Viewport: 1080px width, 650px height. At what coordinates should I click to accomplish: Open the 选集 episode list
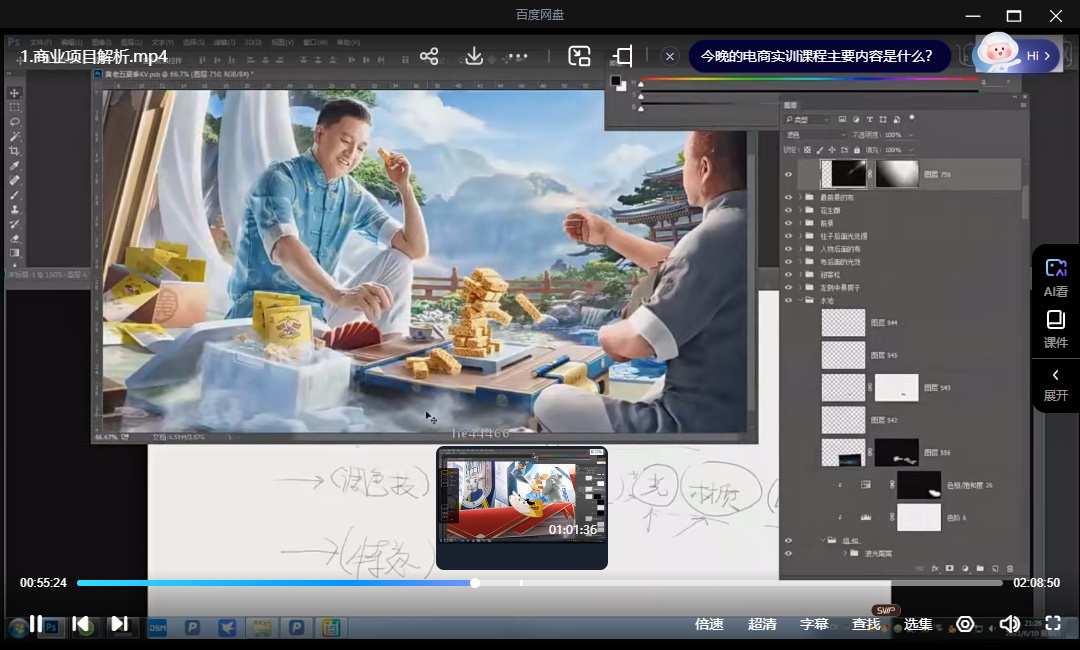[917, 624]
